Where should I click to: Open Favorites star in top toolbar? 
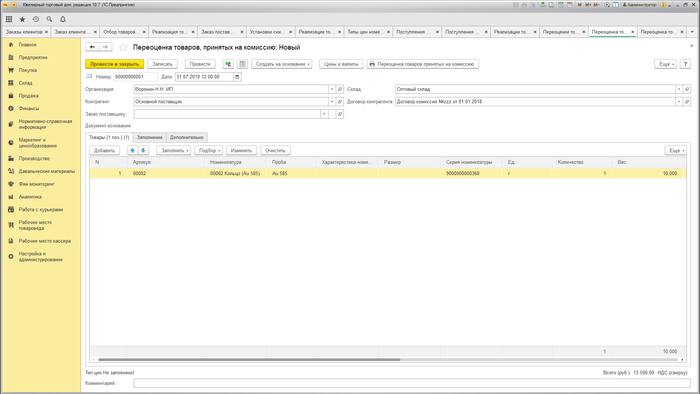click(x=22, y=19)
